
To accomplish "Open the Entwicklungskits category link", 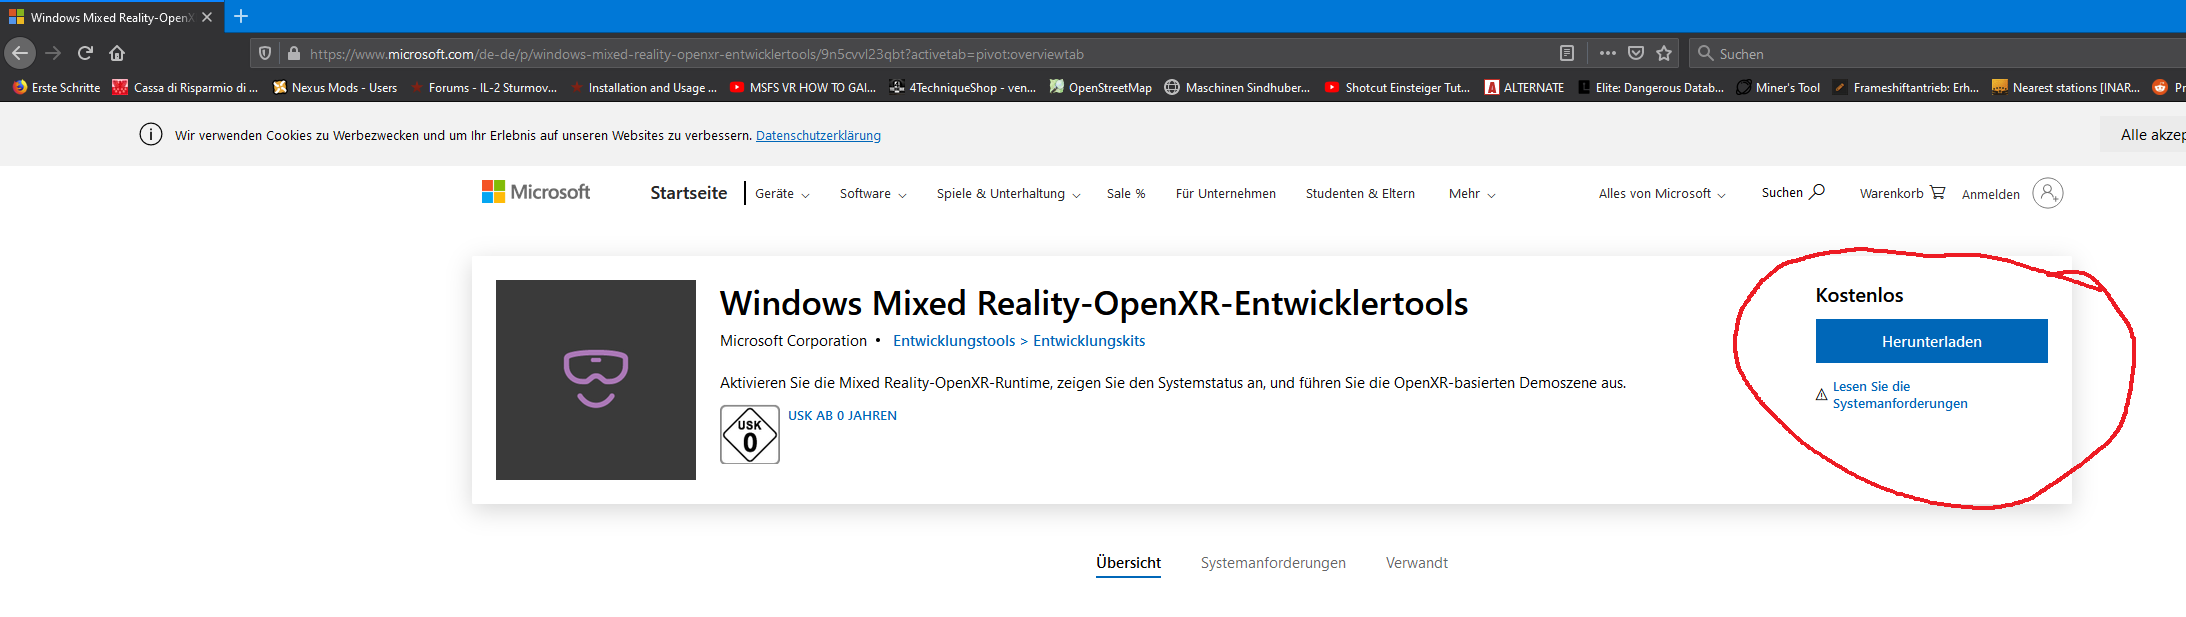I will tap(1089, 341).
